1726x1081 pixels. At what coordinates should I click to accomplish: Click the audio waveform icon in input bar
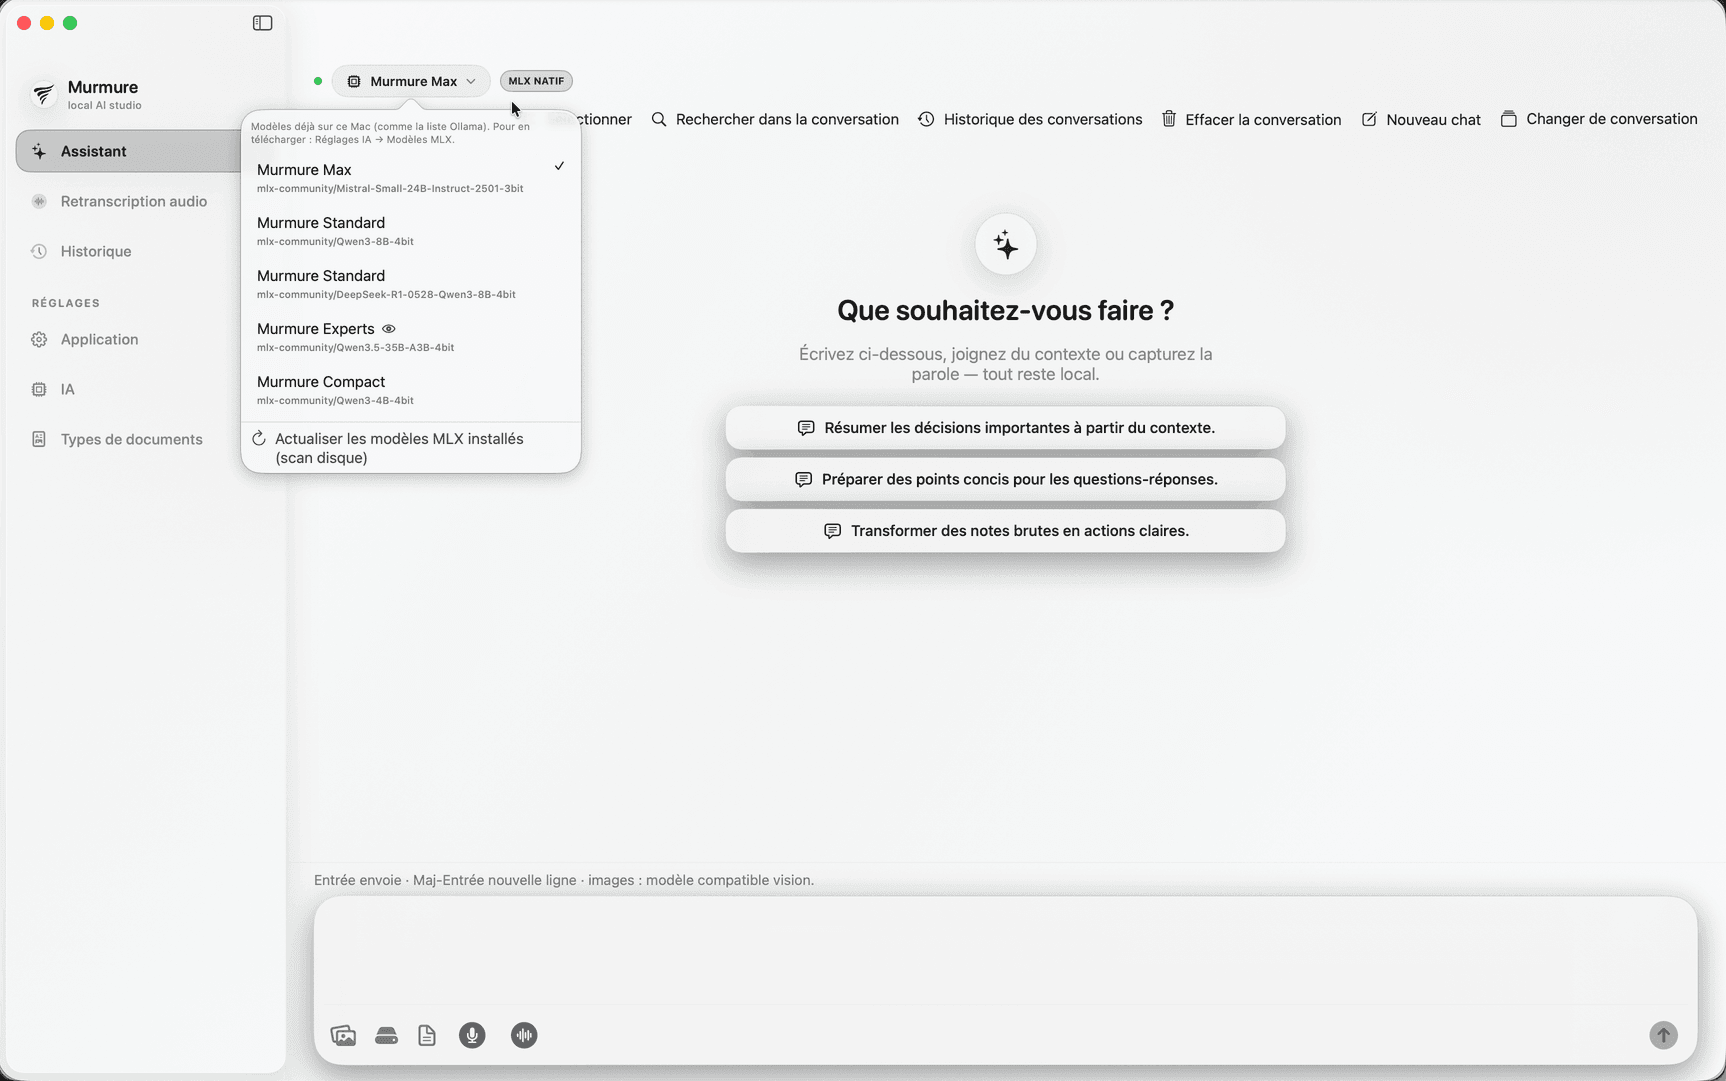coord(524,1035)
